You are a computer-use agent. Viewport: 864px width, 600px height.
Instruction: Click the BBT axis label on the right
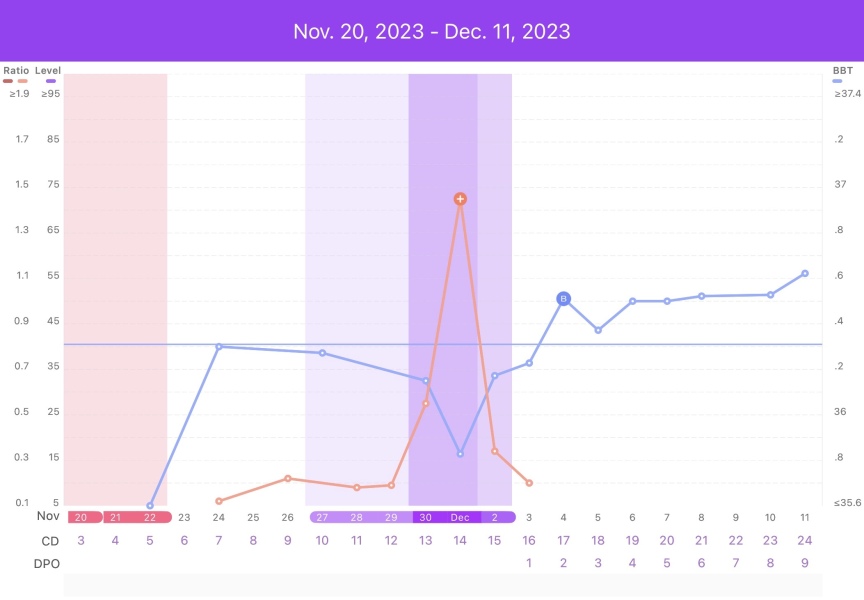(x=842, y=70)
